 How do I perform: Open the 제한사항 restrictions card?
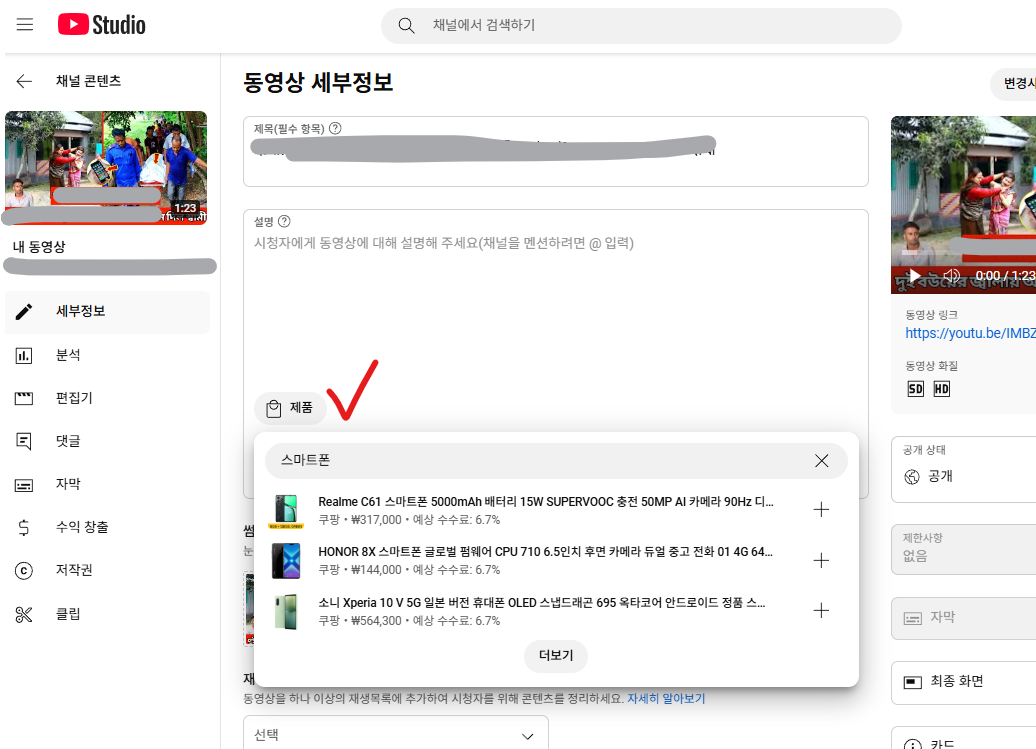(964, 548)
